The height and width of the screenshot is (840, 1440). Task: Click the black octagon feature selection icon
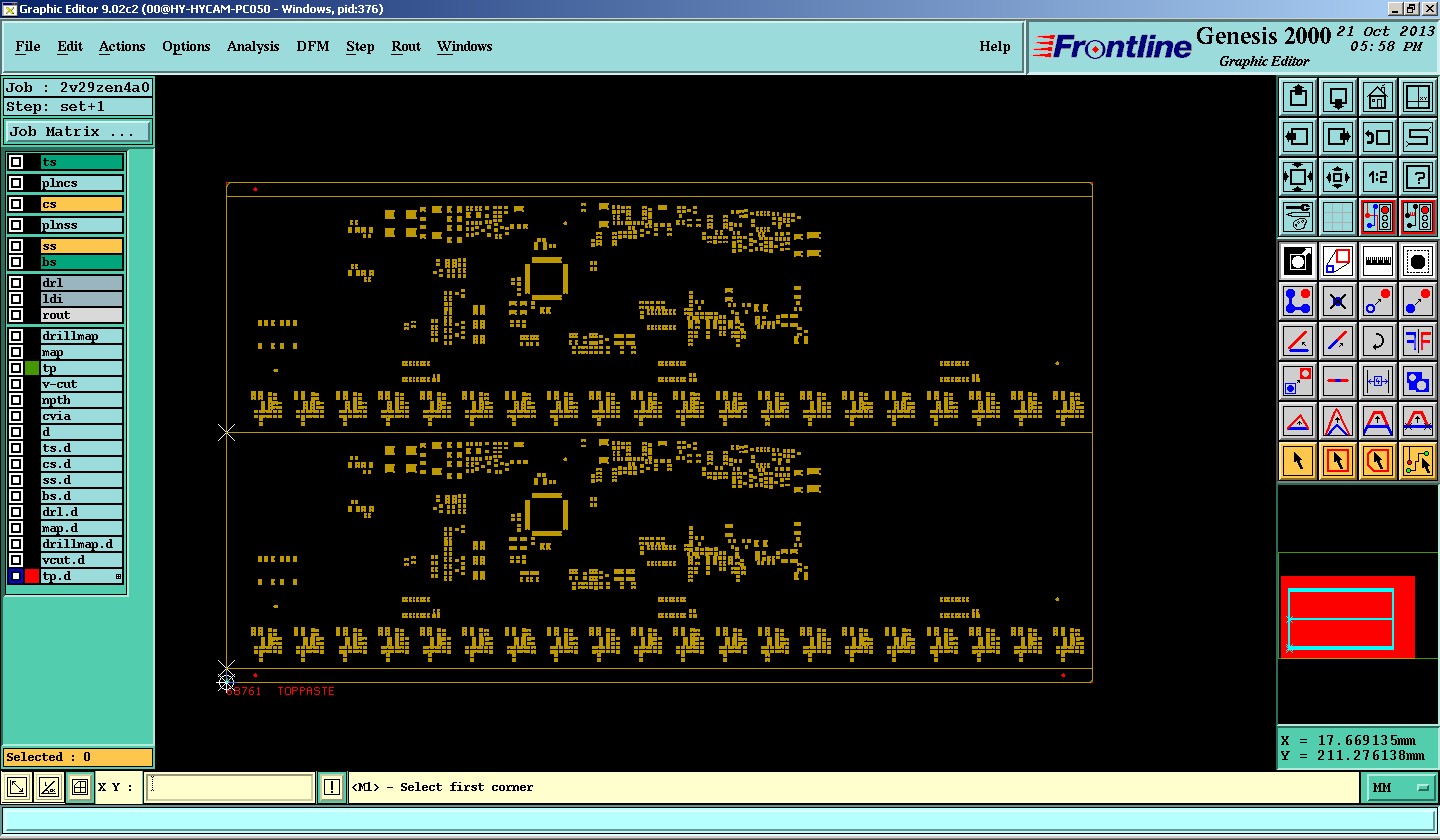pos(1418,261)
